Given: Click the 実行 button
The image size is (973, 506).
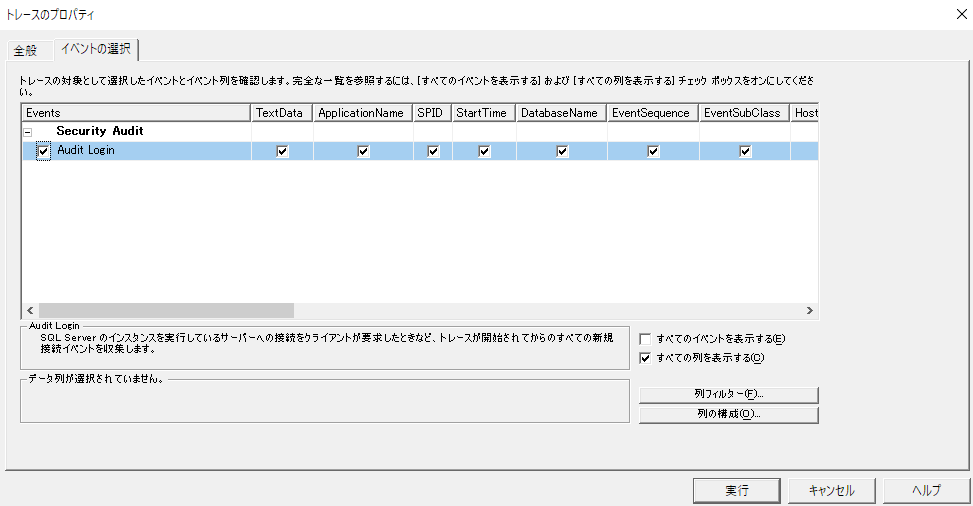Looking at the screenshot, I should 737,490.
